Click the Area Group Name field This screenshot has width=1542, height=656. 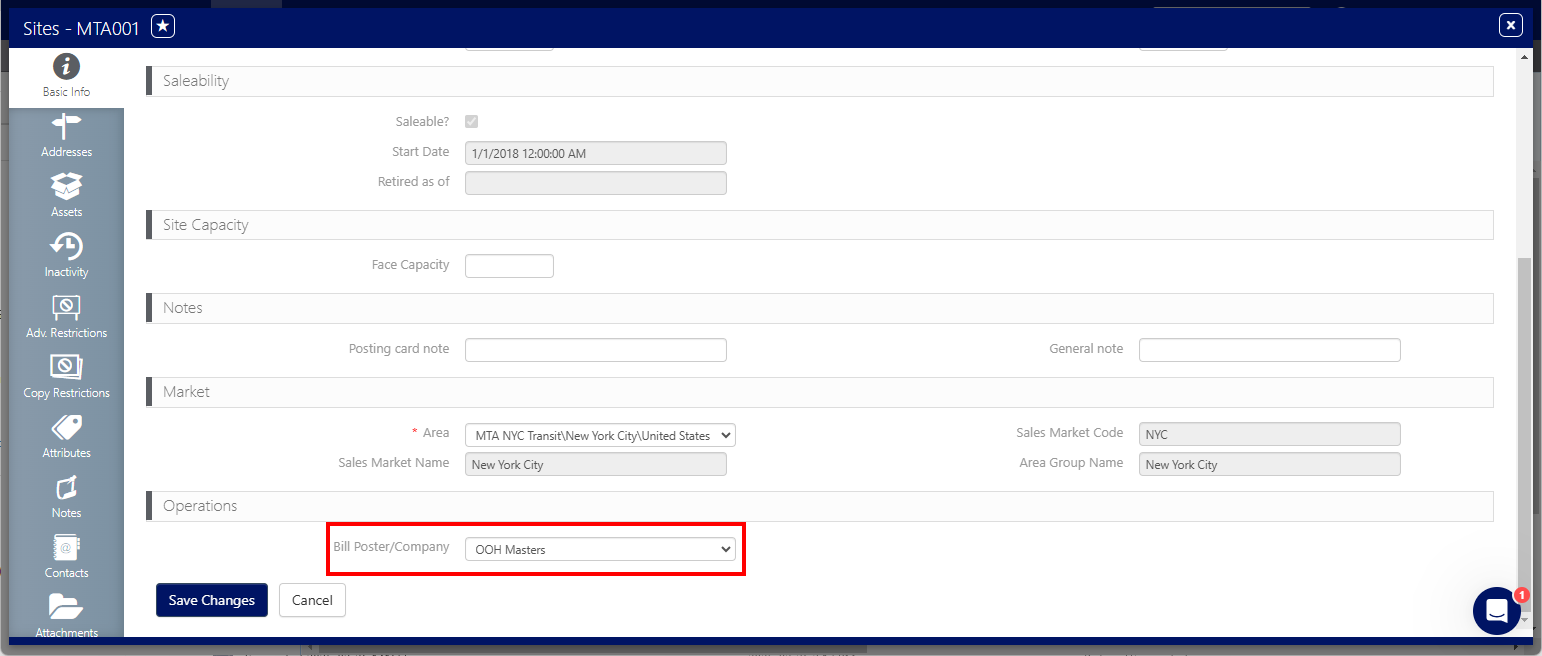point(1270,464)
